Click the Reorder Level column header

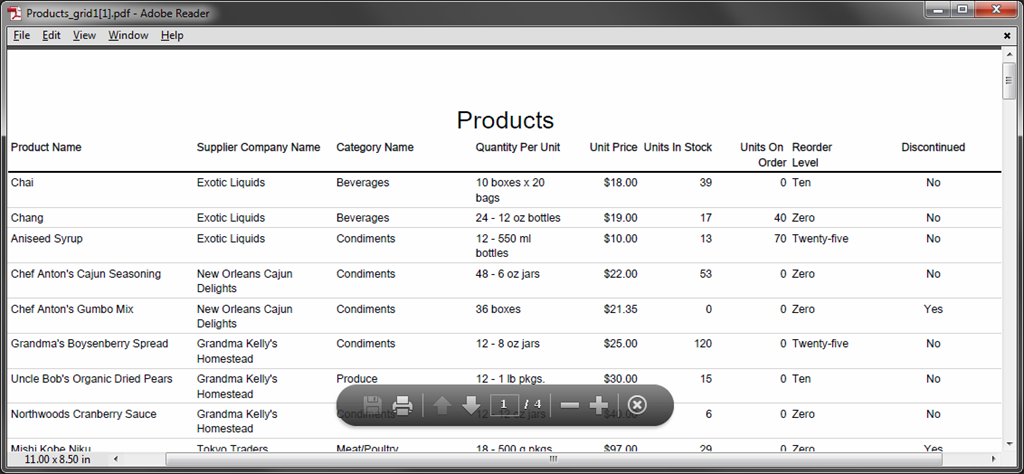point(812,155)
